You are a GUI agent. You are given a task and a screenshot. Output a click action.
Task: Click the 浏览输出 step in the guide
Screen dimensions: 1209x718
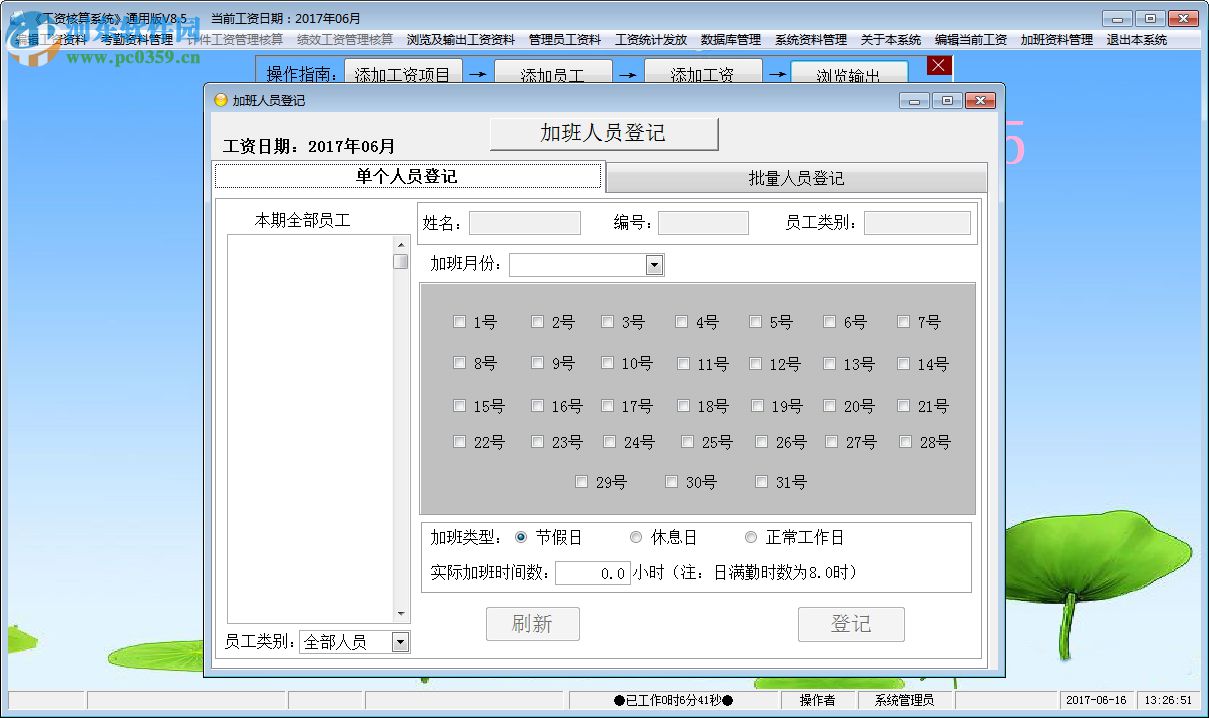coord(850,73)
